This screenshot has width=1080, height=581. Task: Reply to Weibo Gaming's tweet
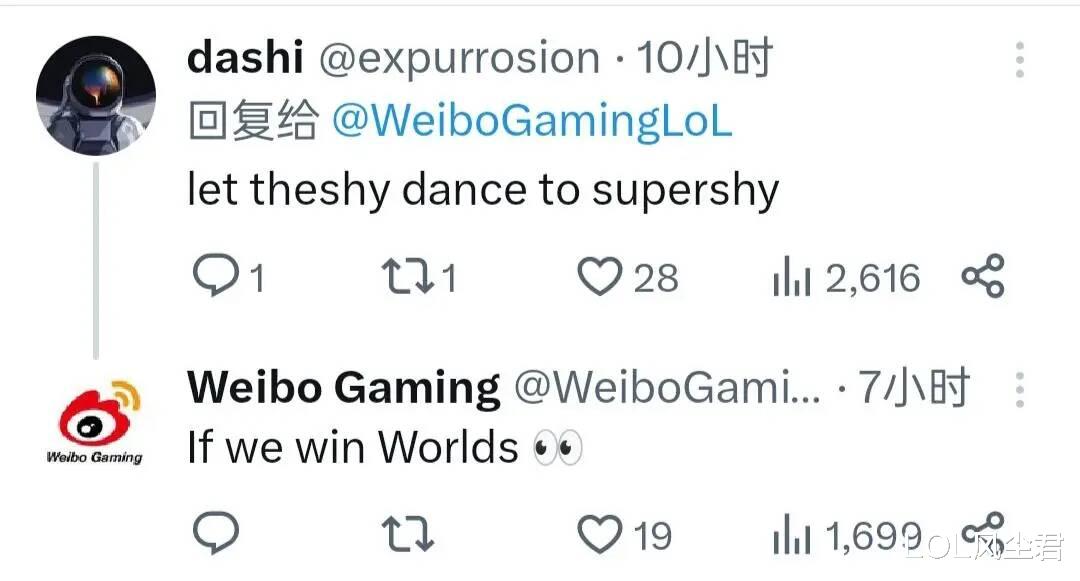tap(216, 532)
